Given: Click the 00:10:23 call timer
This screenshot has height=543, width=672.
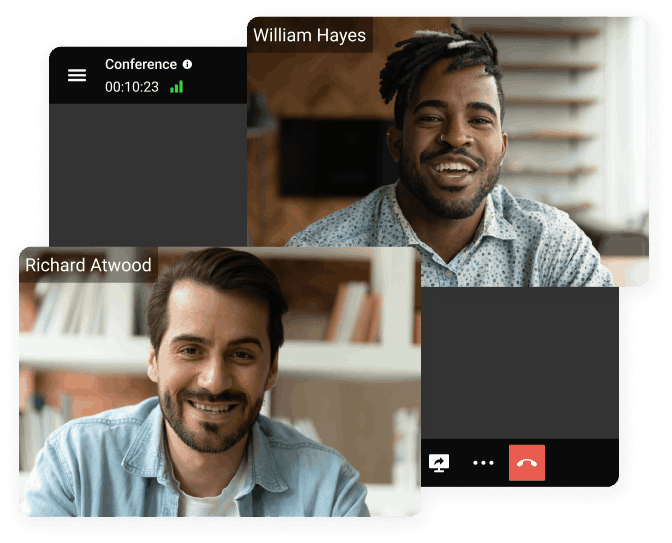Looking at the screenshot, I should 132,87.
